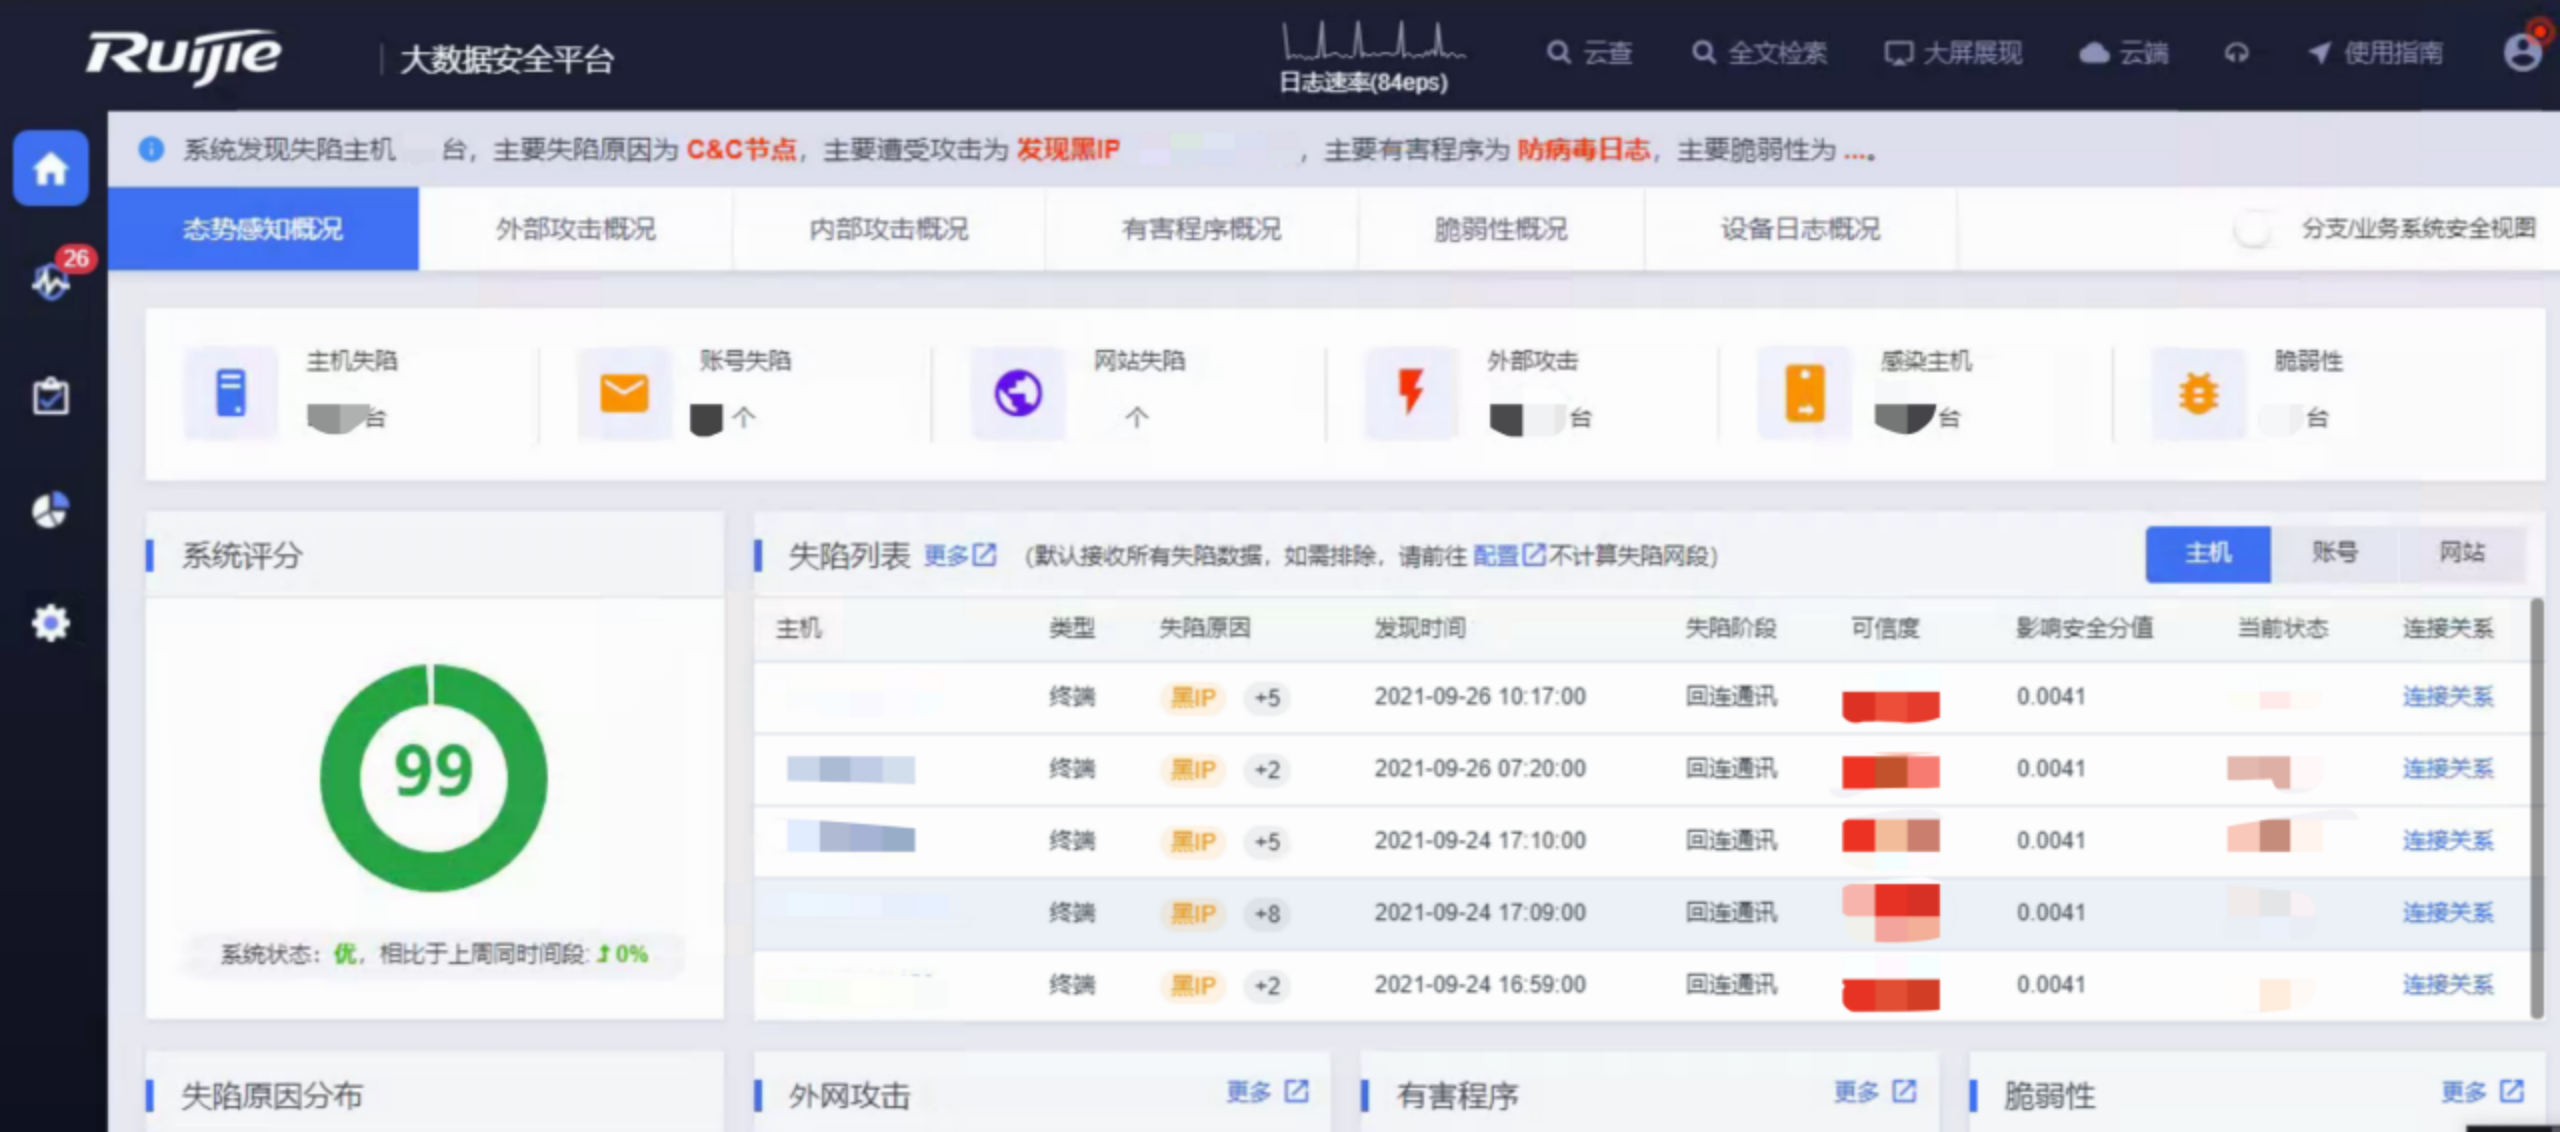Click the log rate sparkline chart
This screenshot has width=2560, height=1132.
(1373, 40)
